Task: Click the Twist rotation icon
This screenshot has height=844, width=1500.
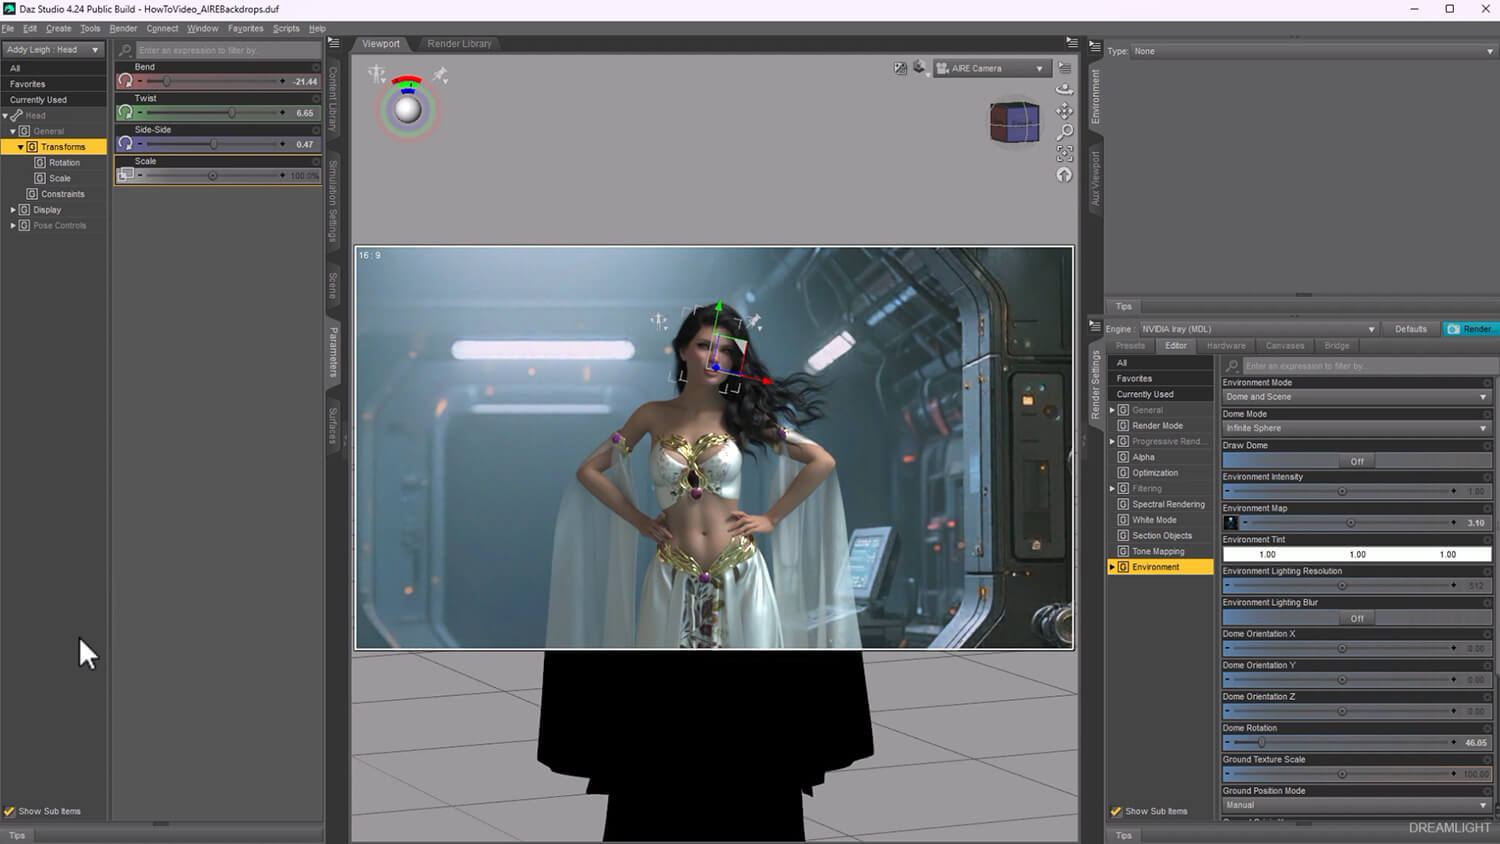Action: pos(125,112)
